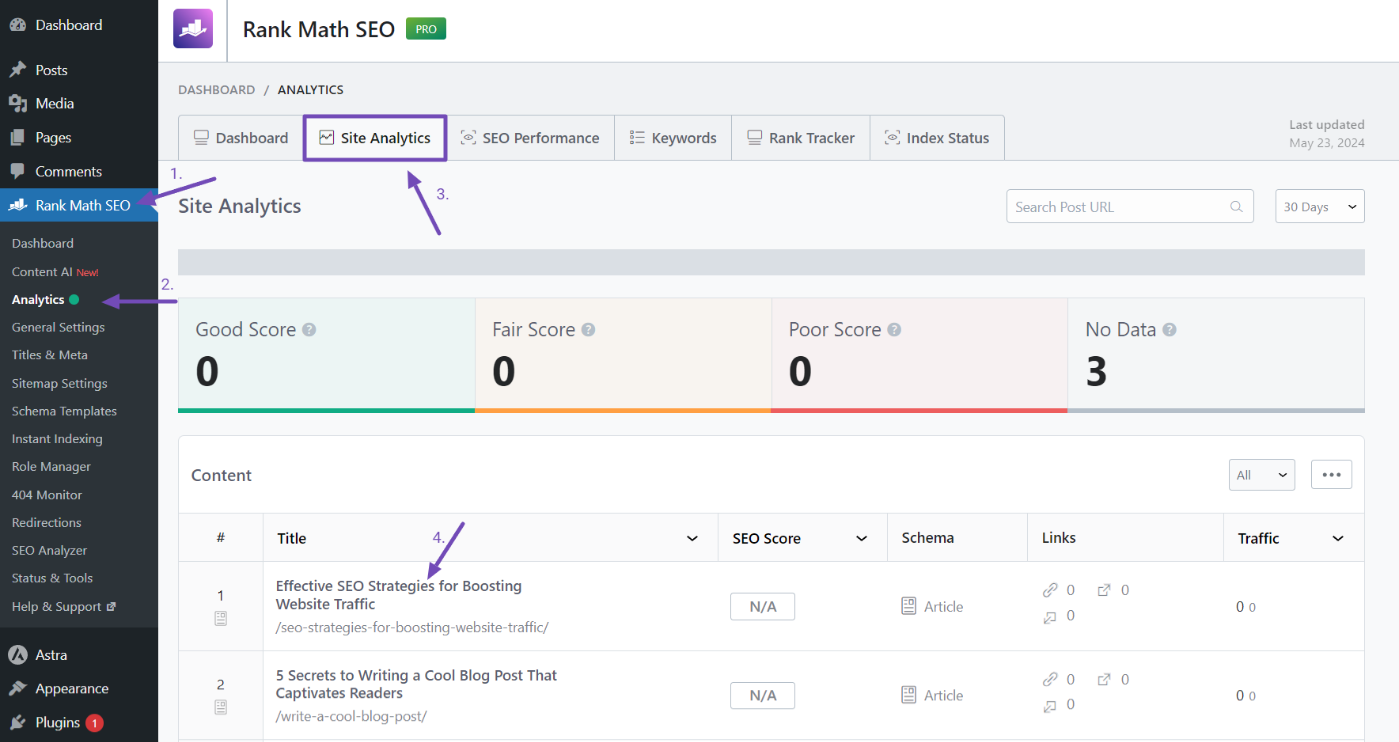Screen dimensions: 1399x742
Task: Open Schema Templates submenu
Action: [64, 411]
